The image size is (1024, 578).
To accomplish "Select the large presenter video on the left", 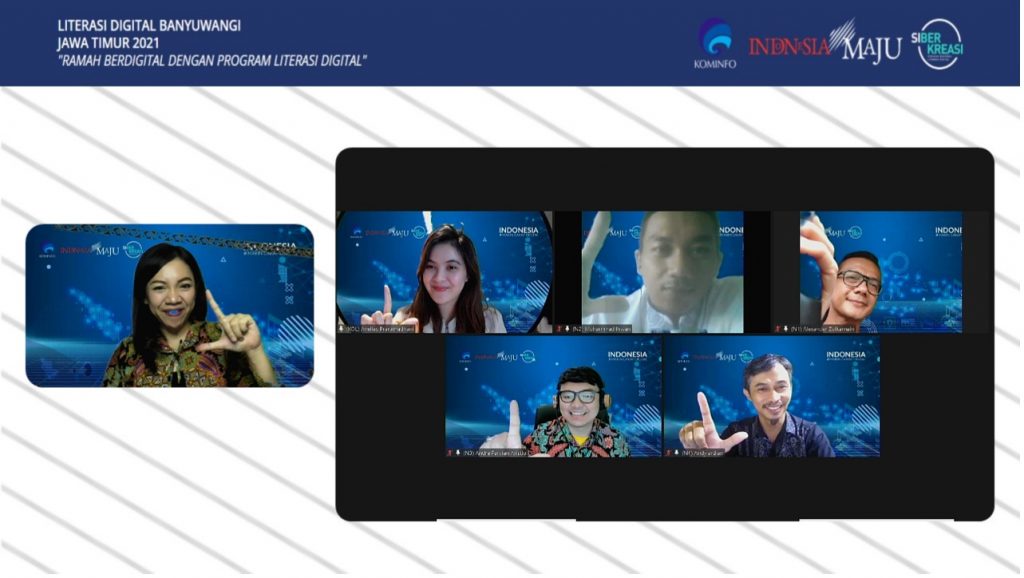I will (x=169, y=305).
